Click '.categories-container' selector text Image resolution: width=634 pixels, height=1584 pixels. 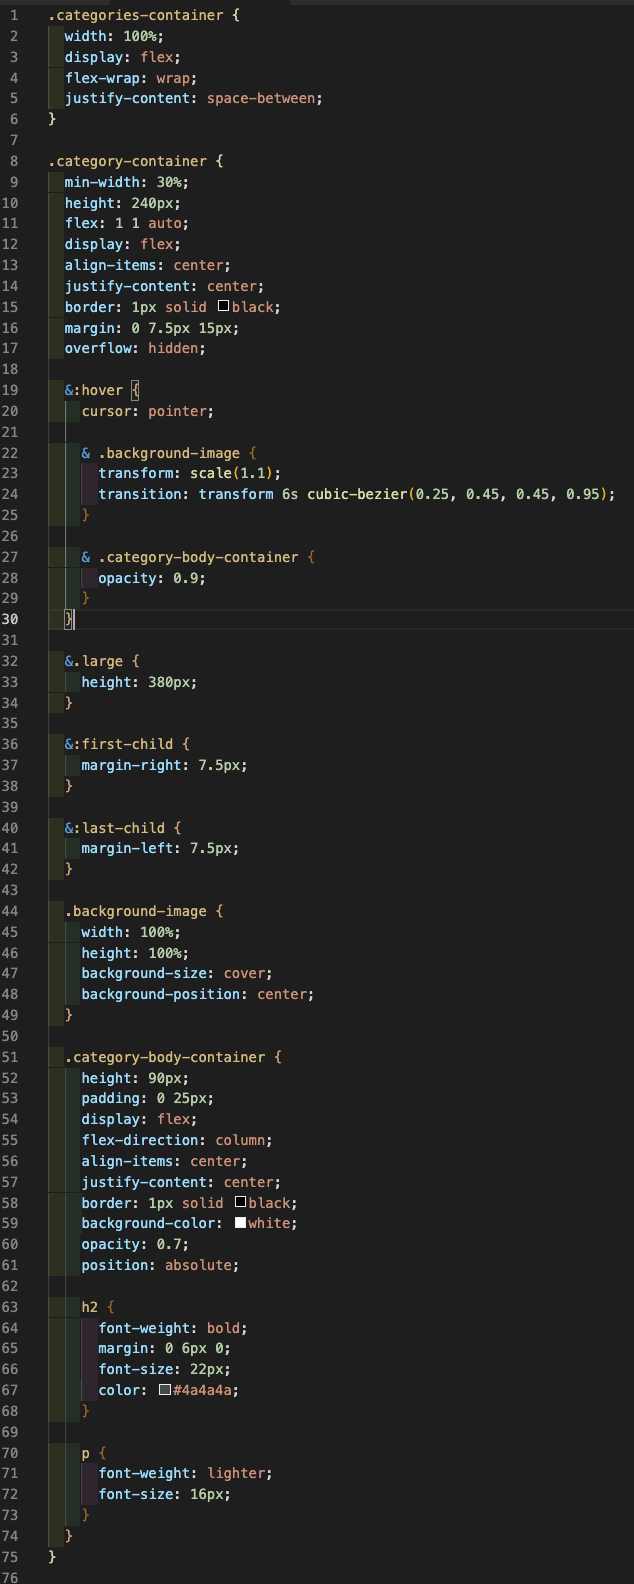(x=136, y=15)
